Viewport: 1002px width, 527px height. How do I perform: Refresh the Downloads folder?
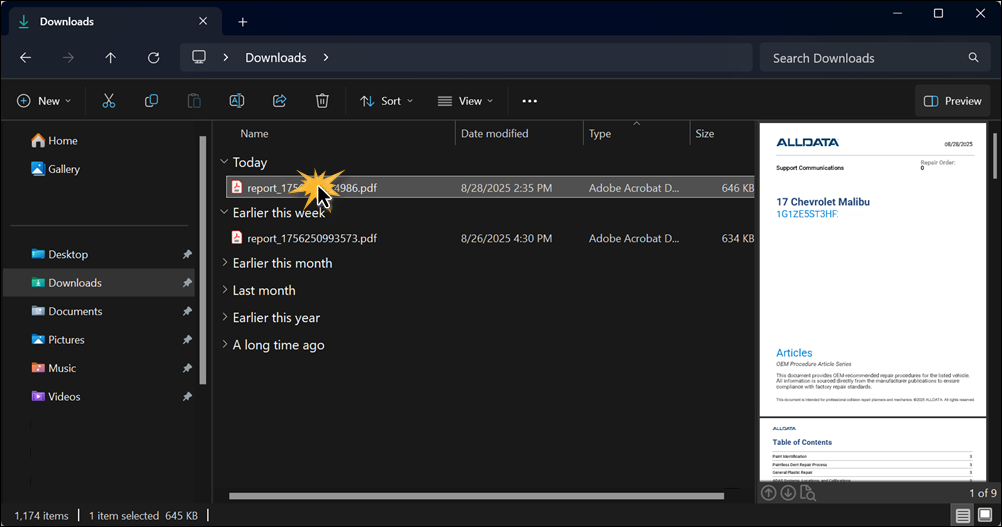click(153, 57)
